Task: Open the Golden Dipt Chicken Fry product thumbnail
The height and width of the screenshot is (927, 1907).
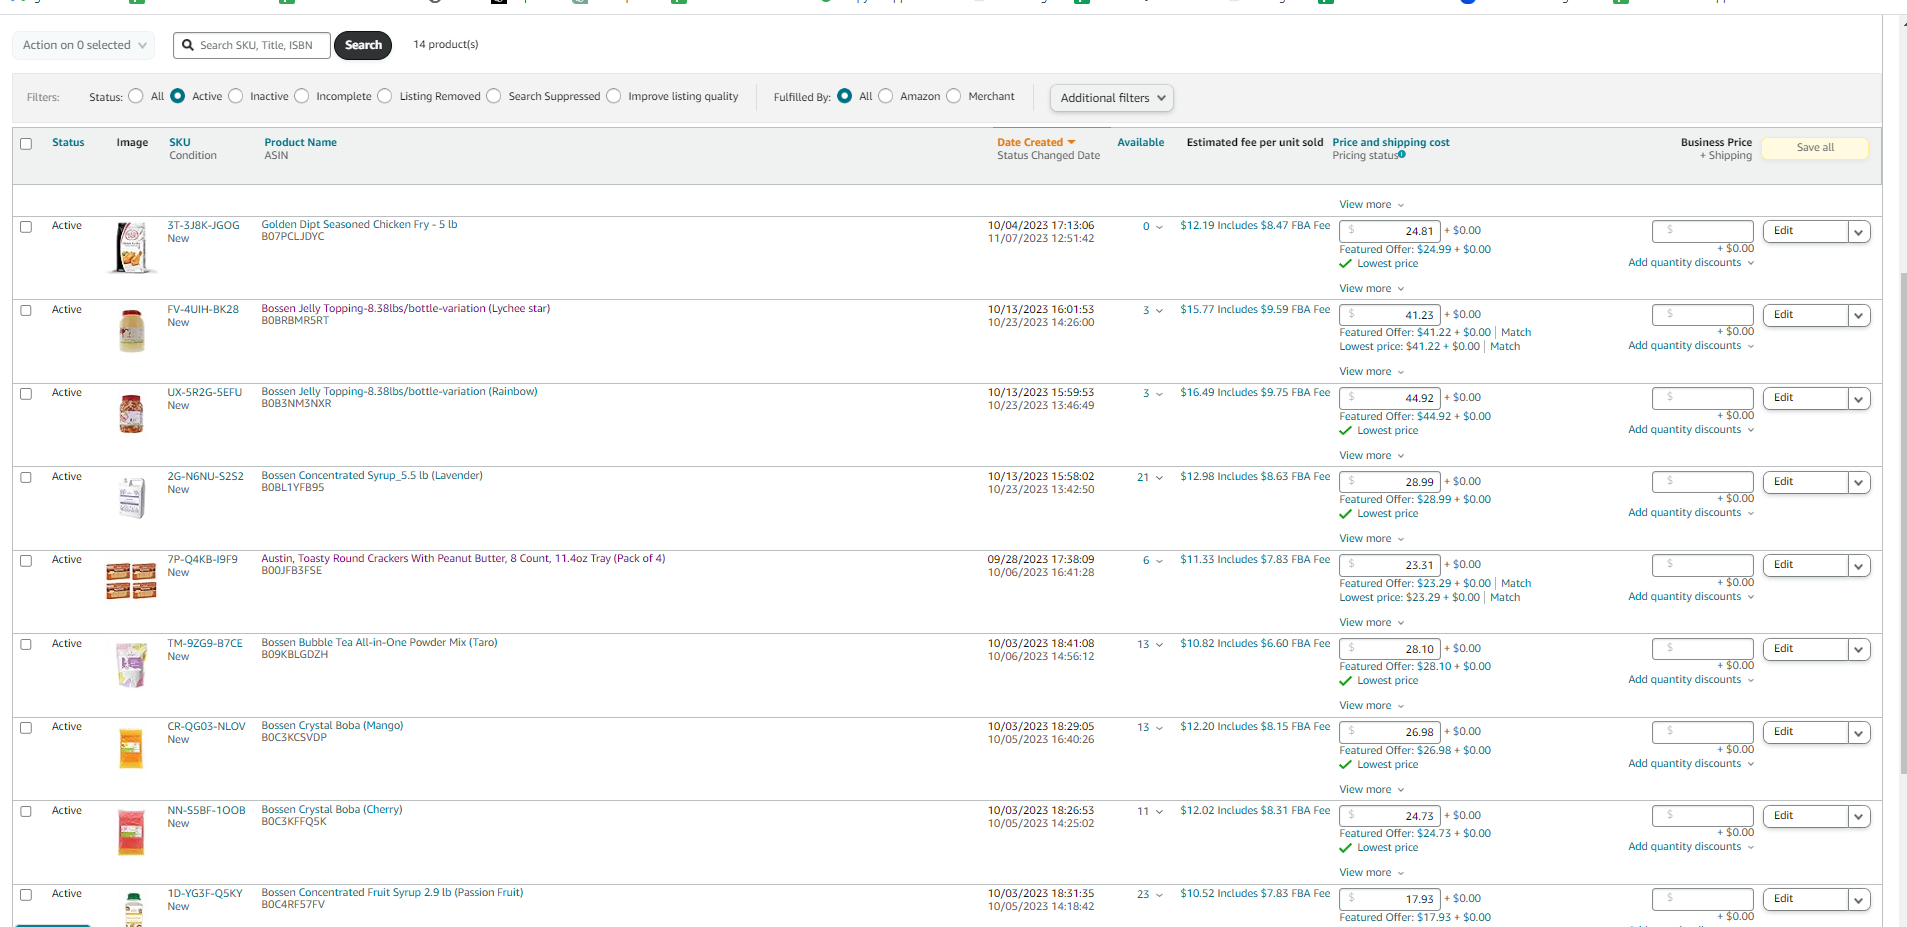Action: (131, 248)
